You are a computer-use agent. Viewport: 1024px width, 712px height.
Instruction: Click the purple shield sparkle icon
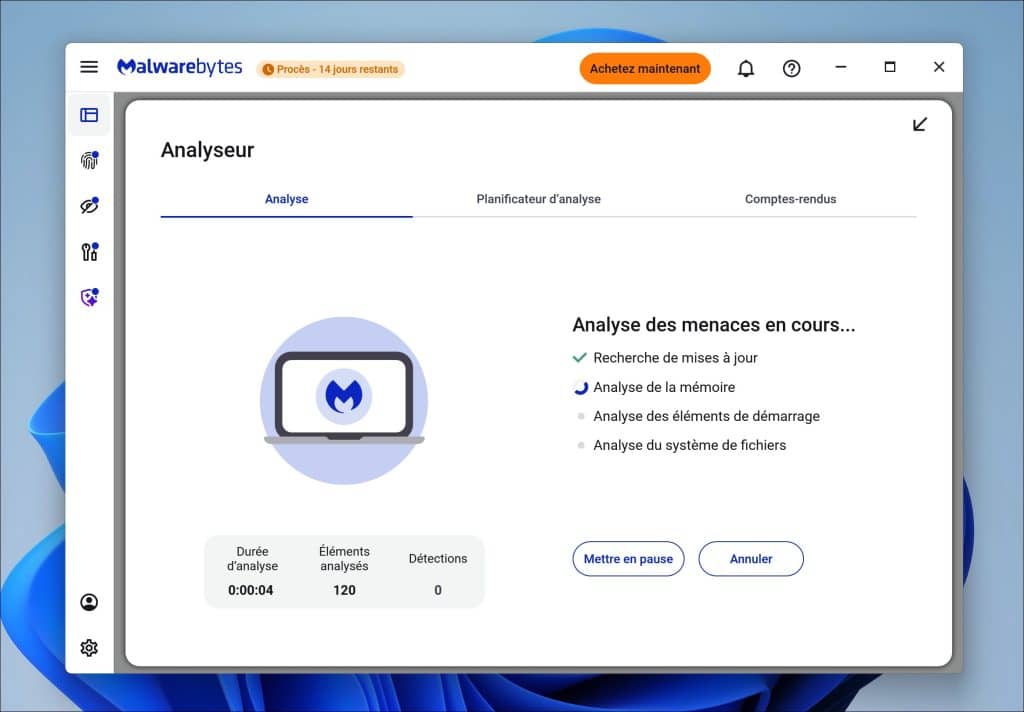[89, 297]
